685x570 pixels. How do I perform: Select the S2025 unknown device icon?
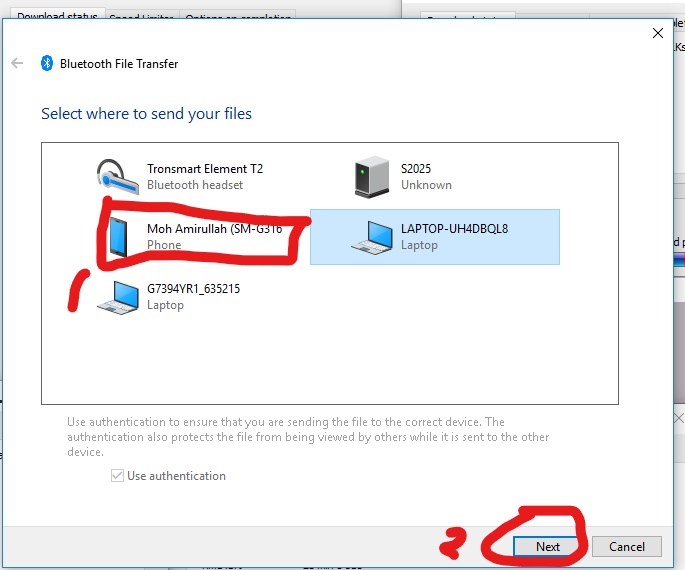371,176
